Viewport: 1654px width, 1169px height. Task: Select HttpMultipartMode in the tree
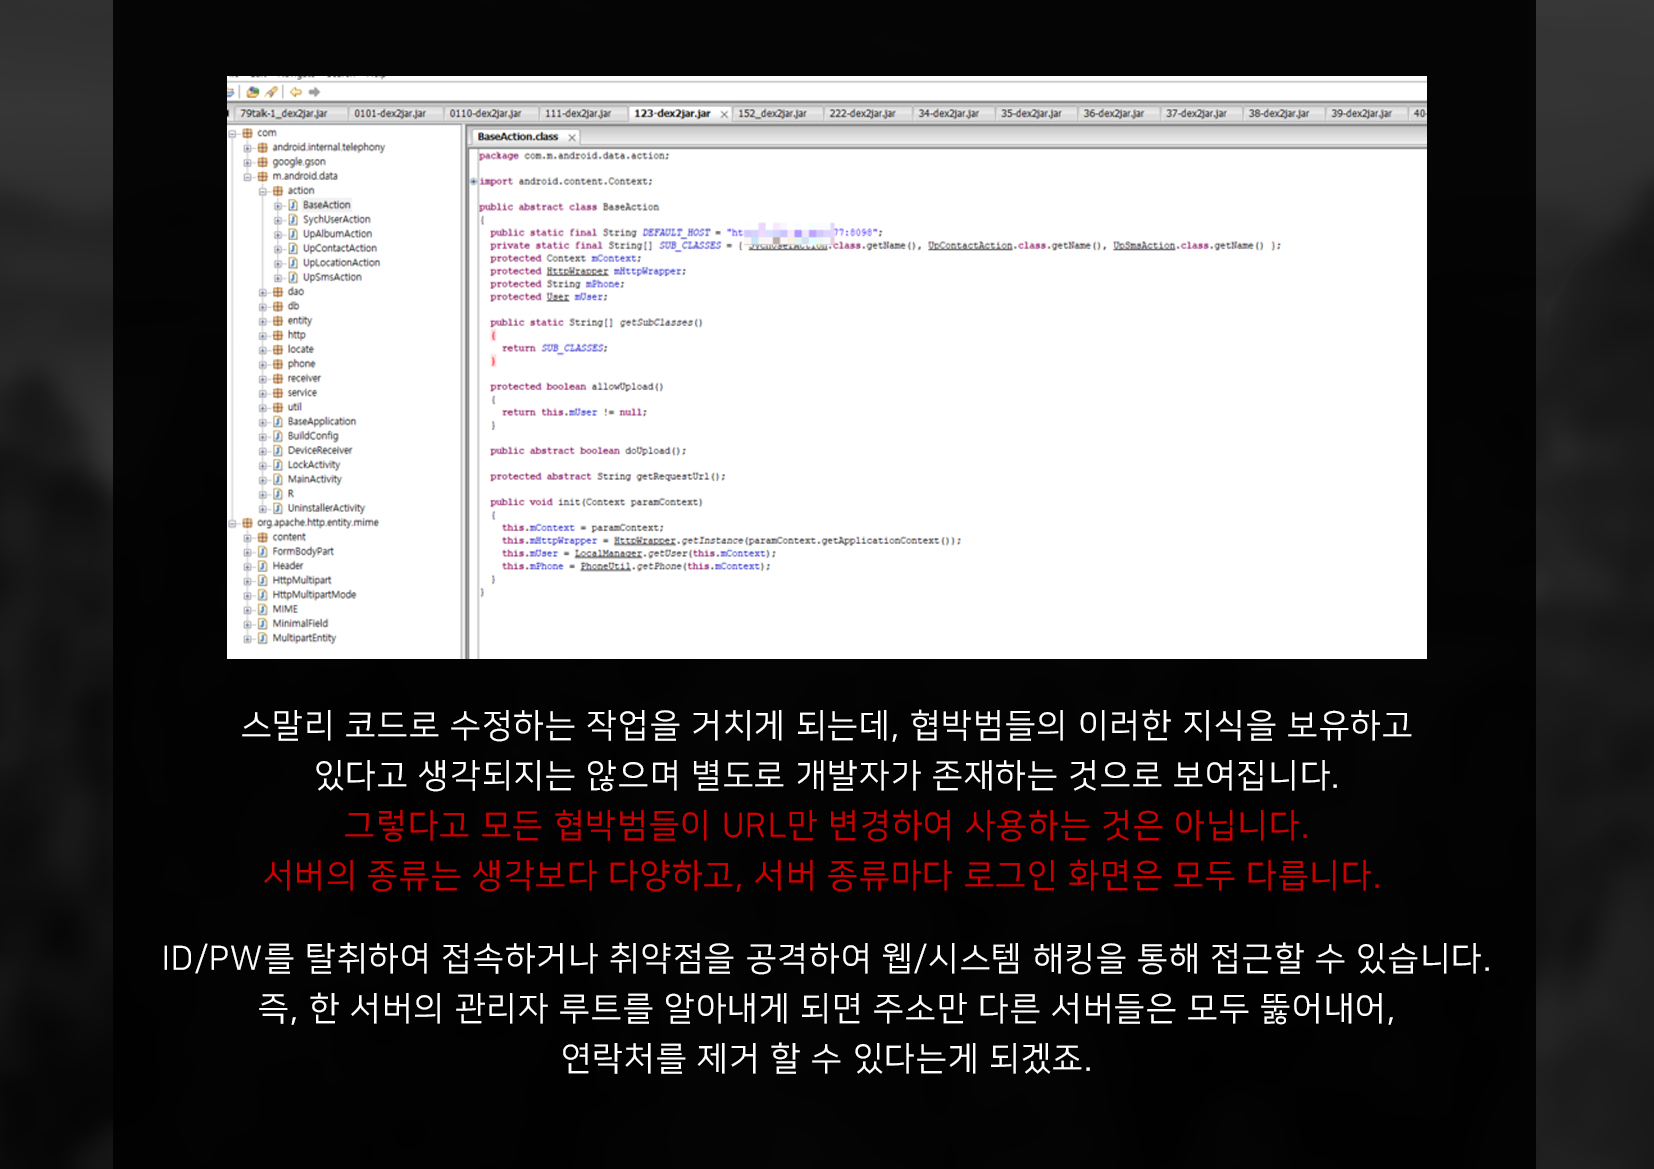click(314, 595)
